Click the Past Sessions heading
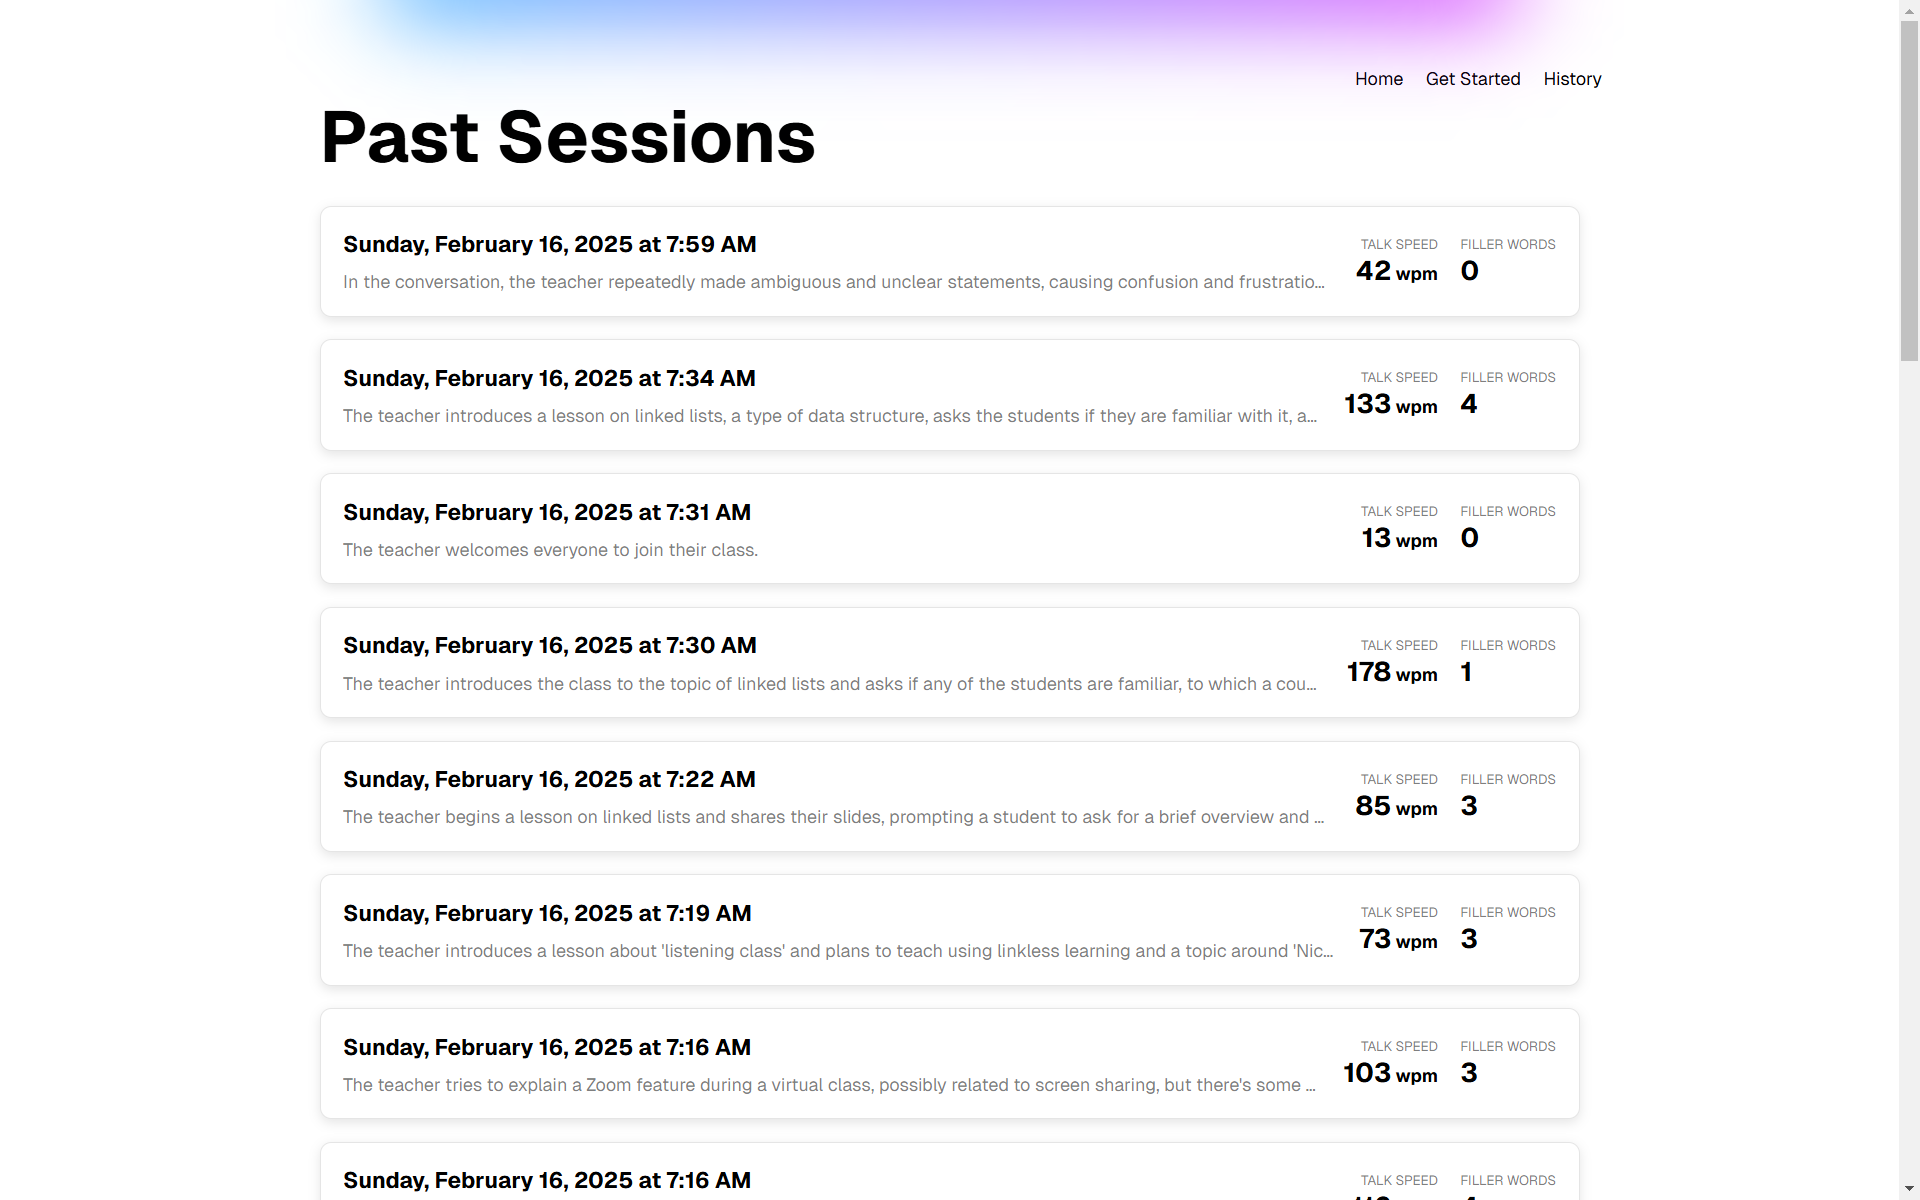The height and width of the screenshot is (1200, 1920). (x=568, y=137)
